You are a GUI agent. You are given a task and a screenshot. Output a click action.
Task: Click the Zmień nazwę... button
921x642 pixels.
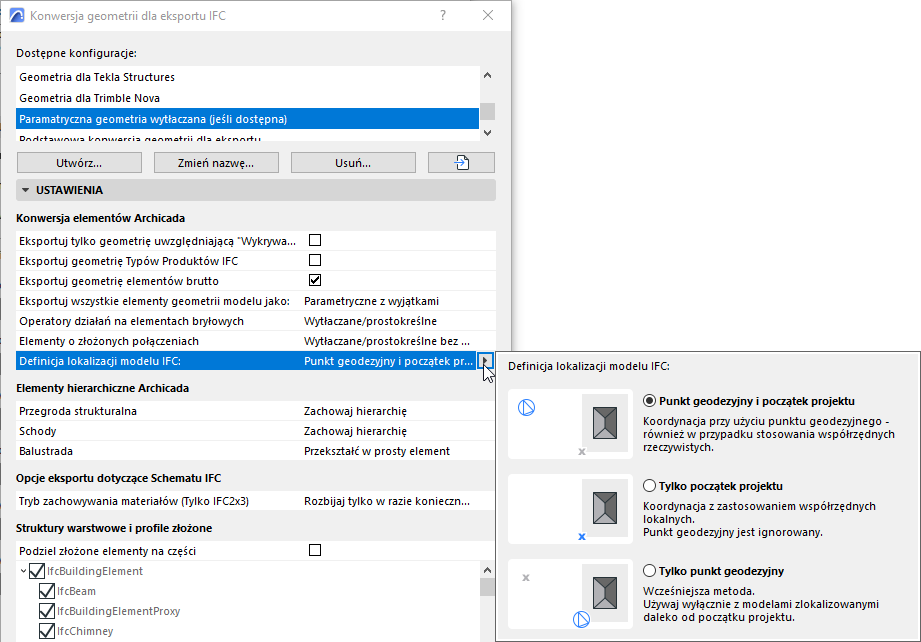click(x=216, y=163)
